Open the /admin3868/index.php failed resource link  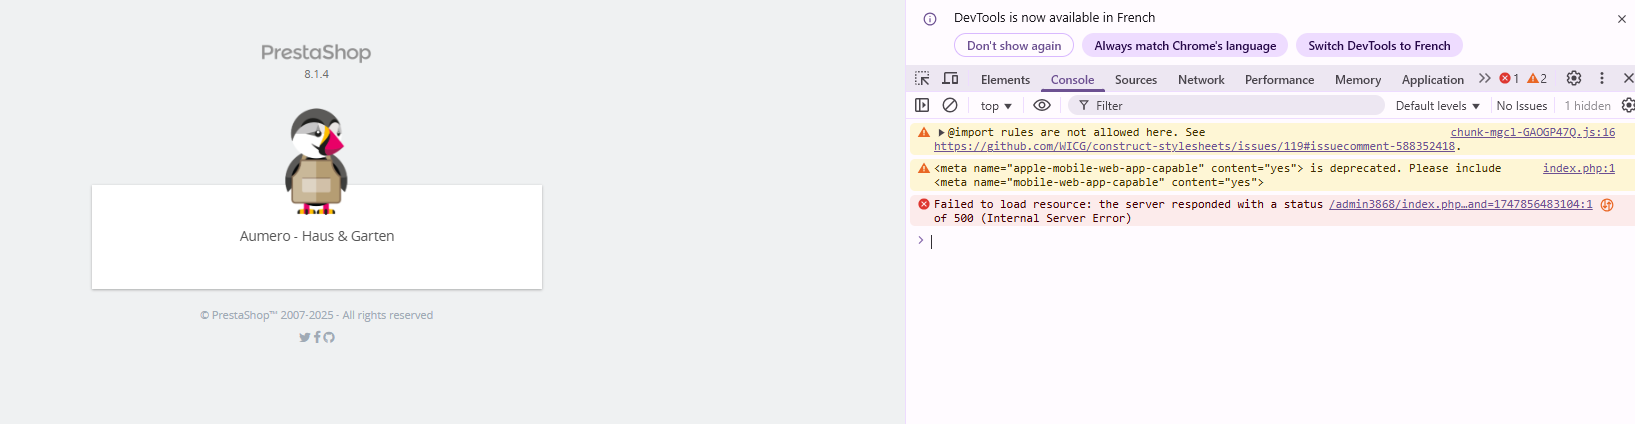pyautogui.click(x=1460, y=204)
